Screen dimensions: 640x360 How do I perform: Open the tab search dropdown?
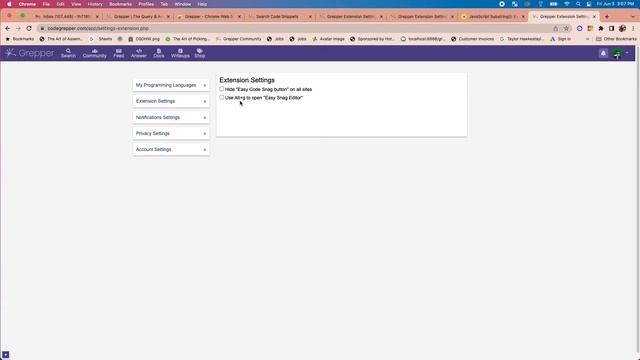pyautogui.click(x=633, y=17)
